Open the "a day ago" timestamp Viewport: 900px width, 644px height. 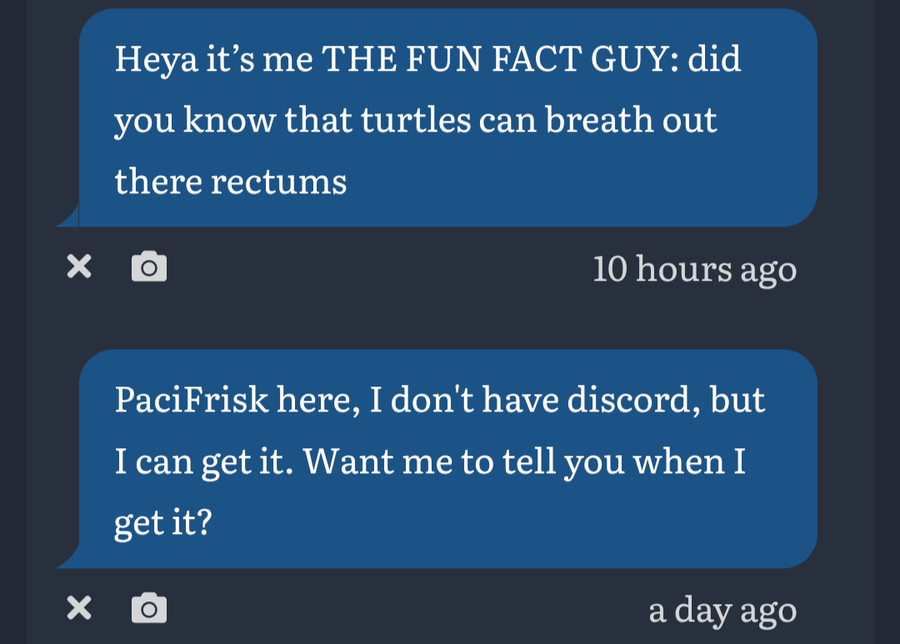[722, 609]
